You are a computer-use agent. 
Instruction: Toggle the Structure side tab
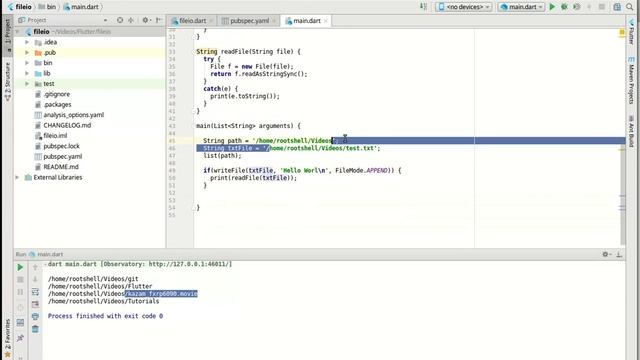pyautogui.click(x=7, y=82)
